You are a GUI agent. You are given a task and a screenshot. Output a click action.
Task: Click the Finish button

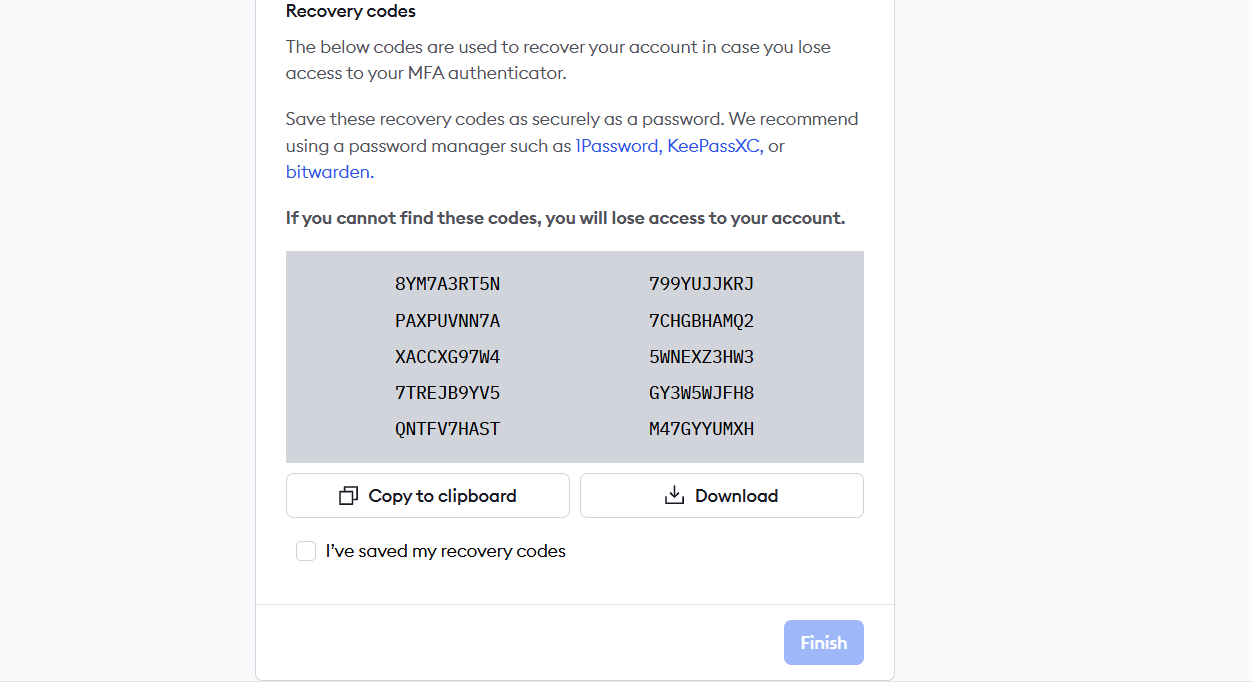[823, 643]
